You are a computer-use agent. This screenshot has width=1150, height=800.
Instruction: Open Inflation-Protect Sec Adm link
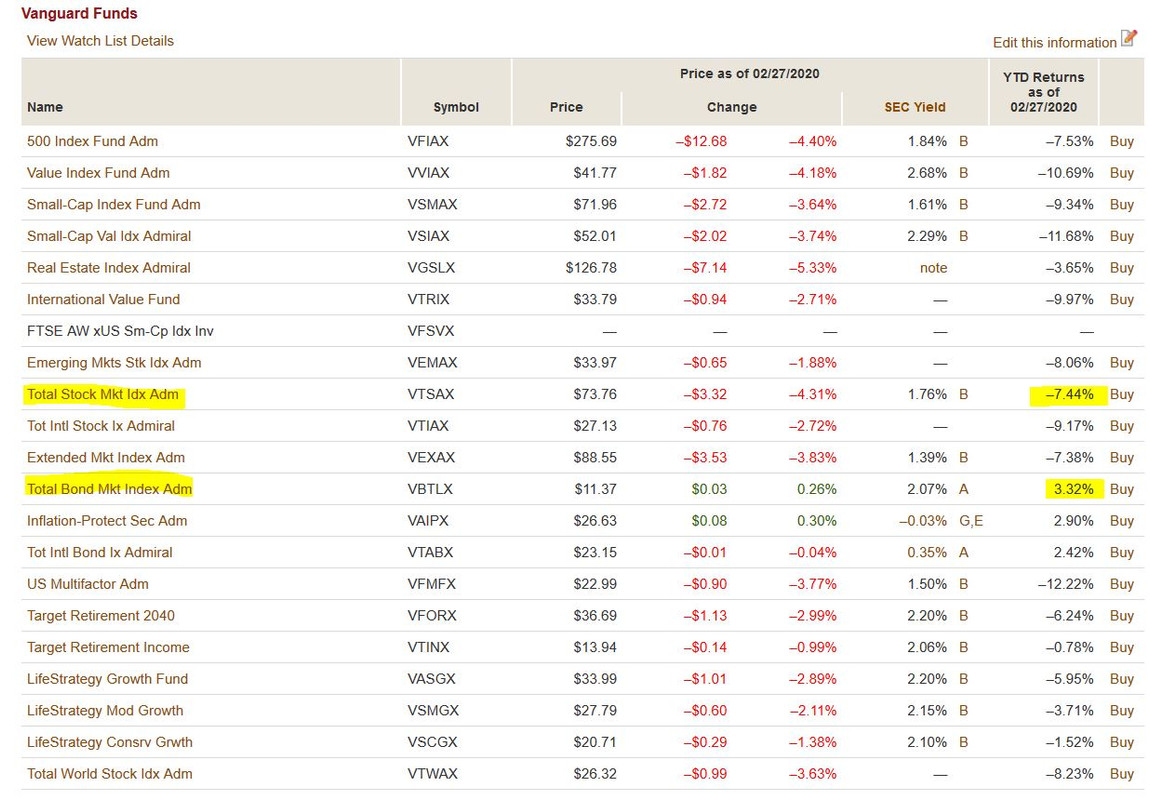[107, 520]
